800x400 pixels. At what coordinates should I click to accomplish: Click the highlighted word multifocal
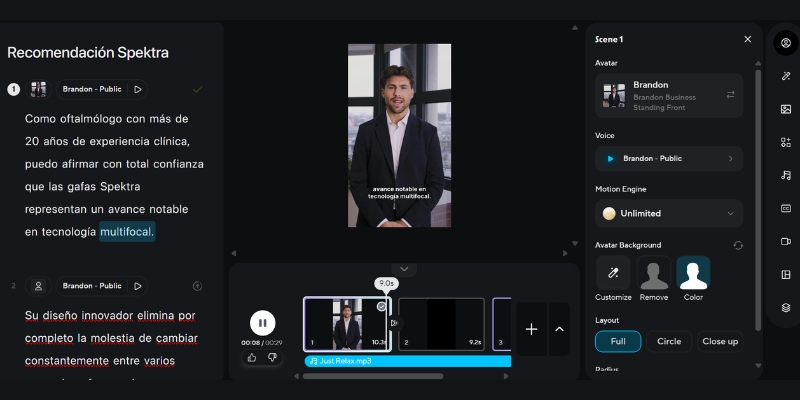[127, 232]
